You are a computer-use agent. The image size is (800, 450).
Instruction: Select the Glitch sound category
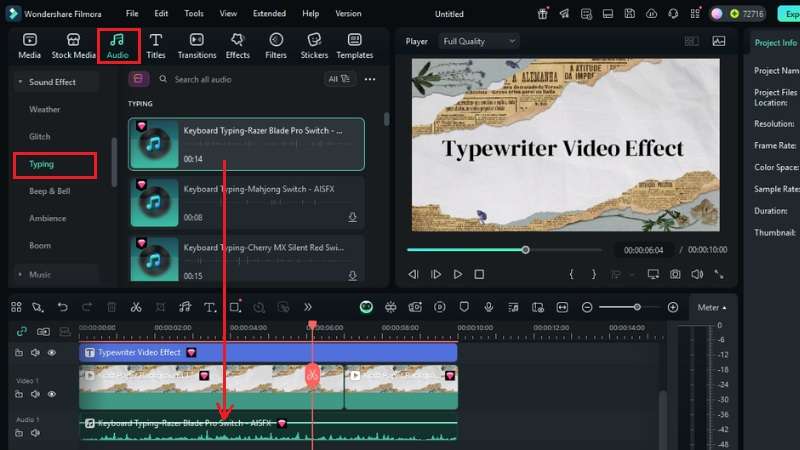[39, 136]
